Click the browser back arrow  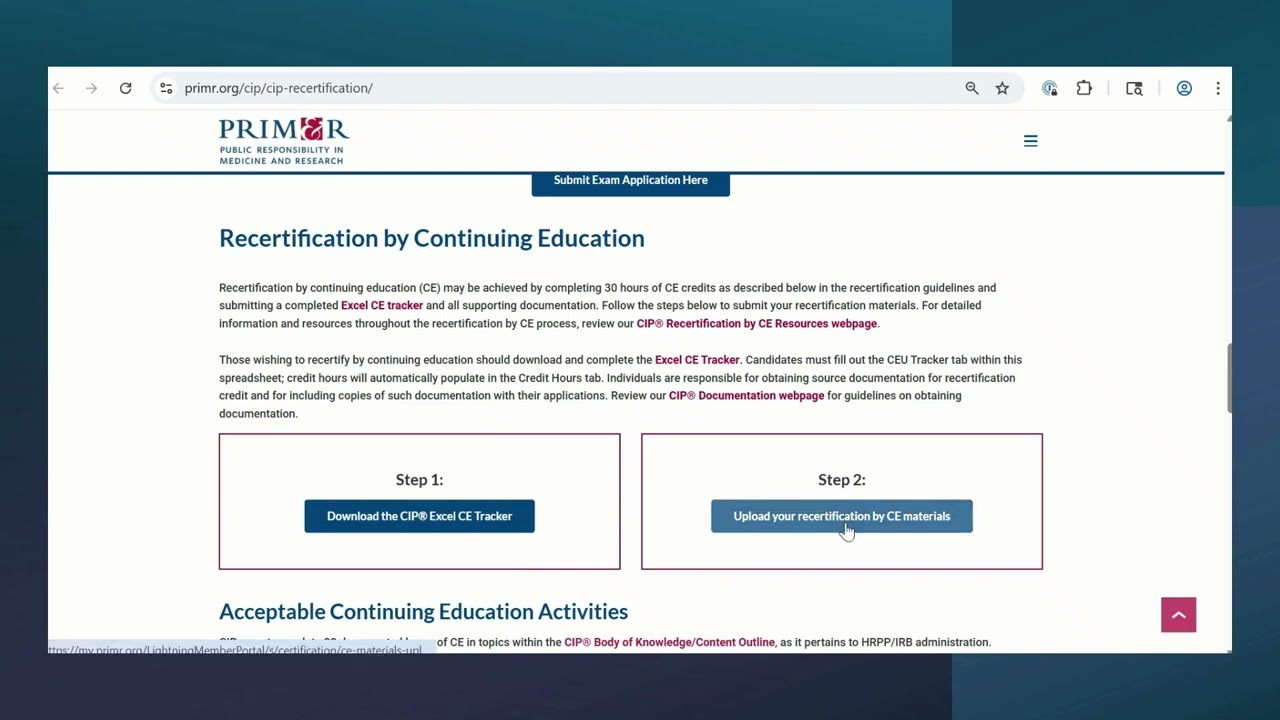tap(58, 88)
